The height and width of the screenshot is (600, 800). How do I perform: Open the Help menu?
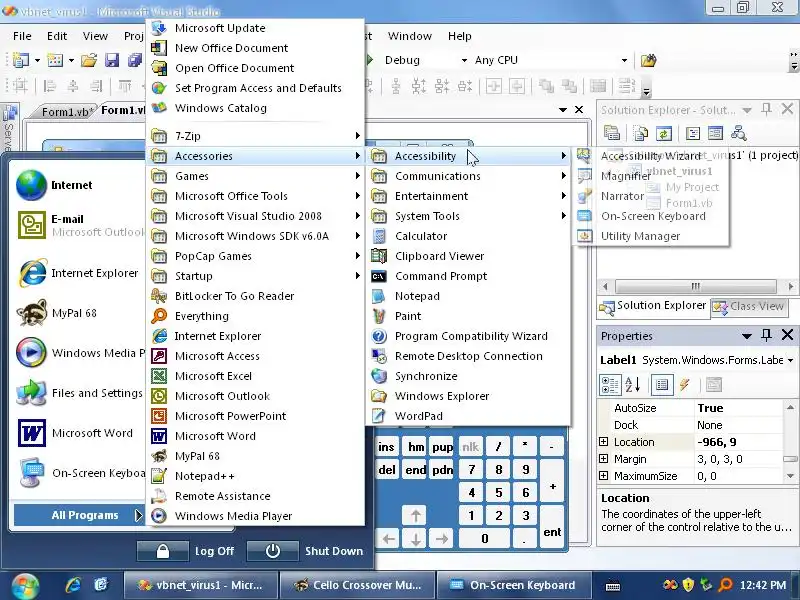pos(460,36)
